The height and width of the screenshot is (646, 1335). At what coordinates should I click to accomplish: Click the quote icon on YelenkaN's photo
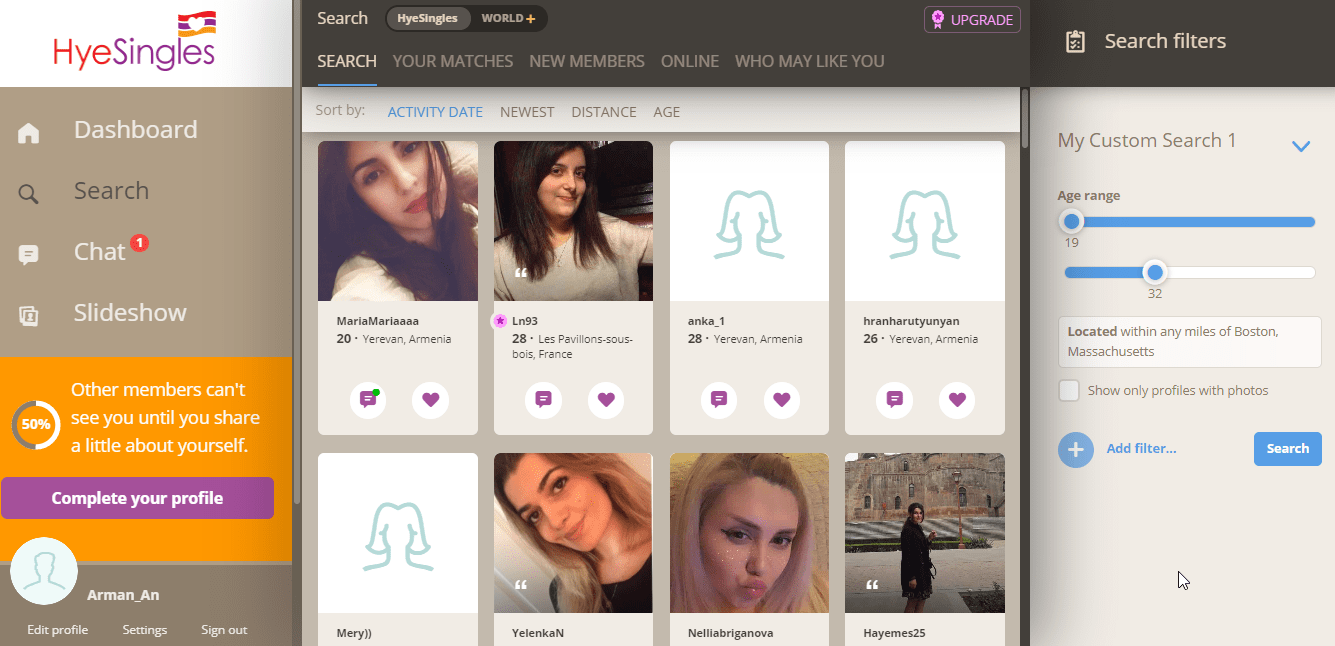coord(521,585)
